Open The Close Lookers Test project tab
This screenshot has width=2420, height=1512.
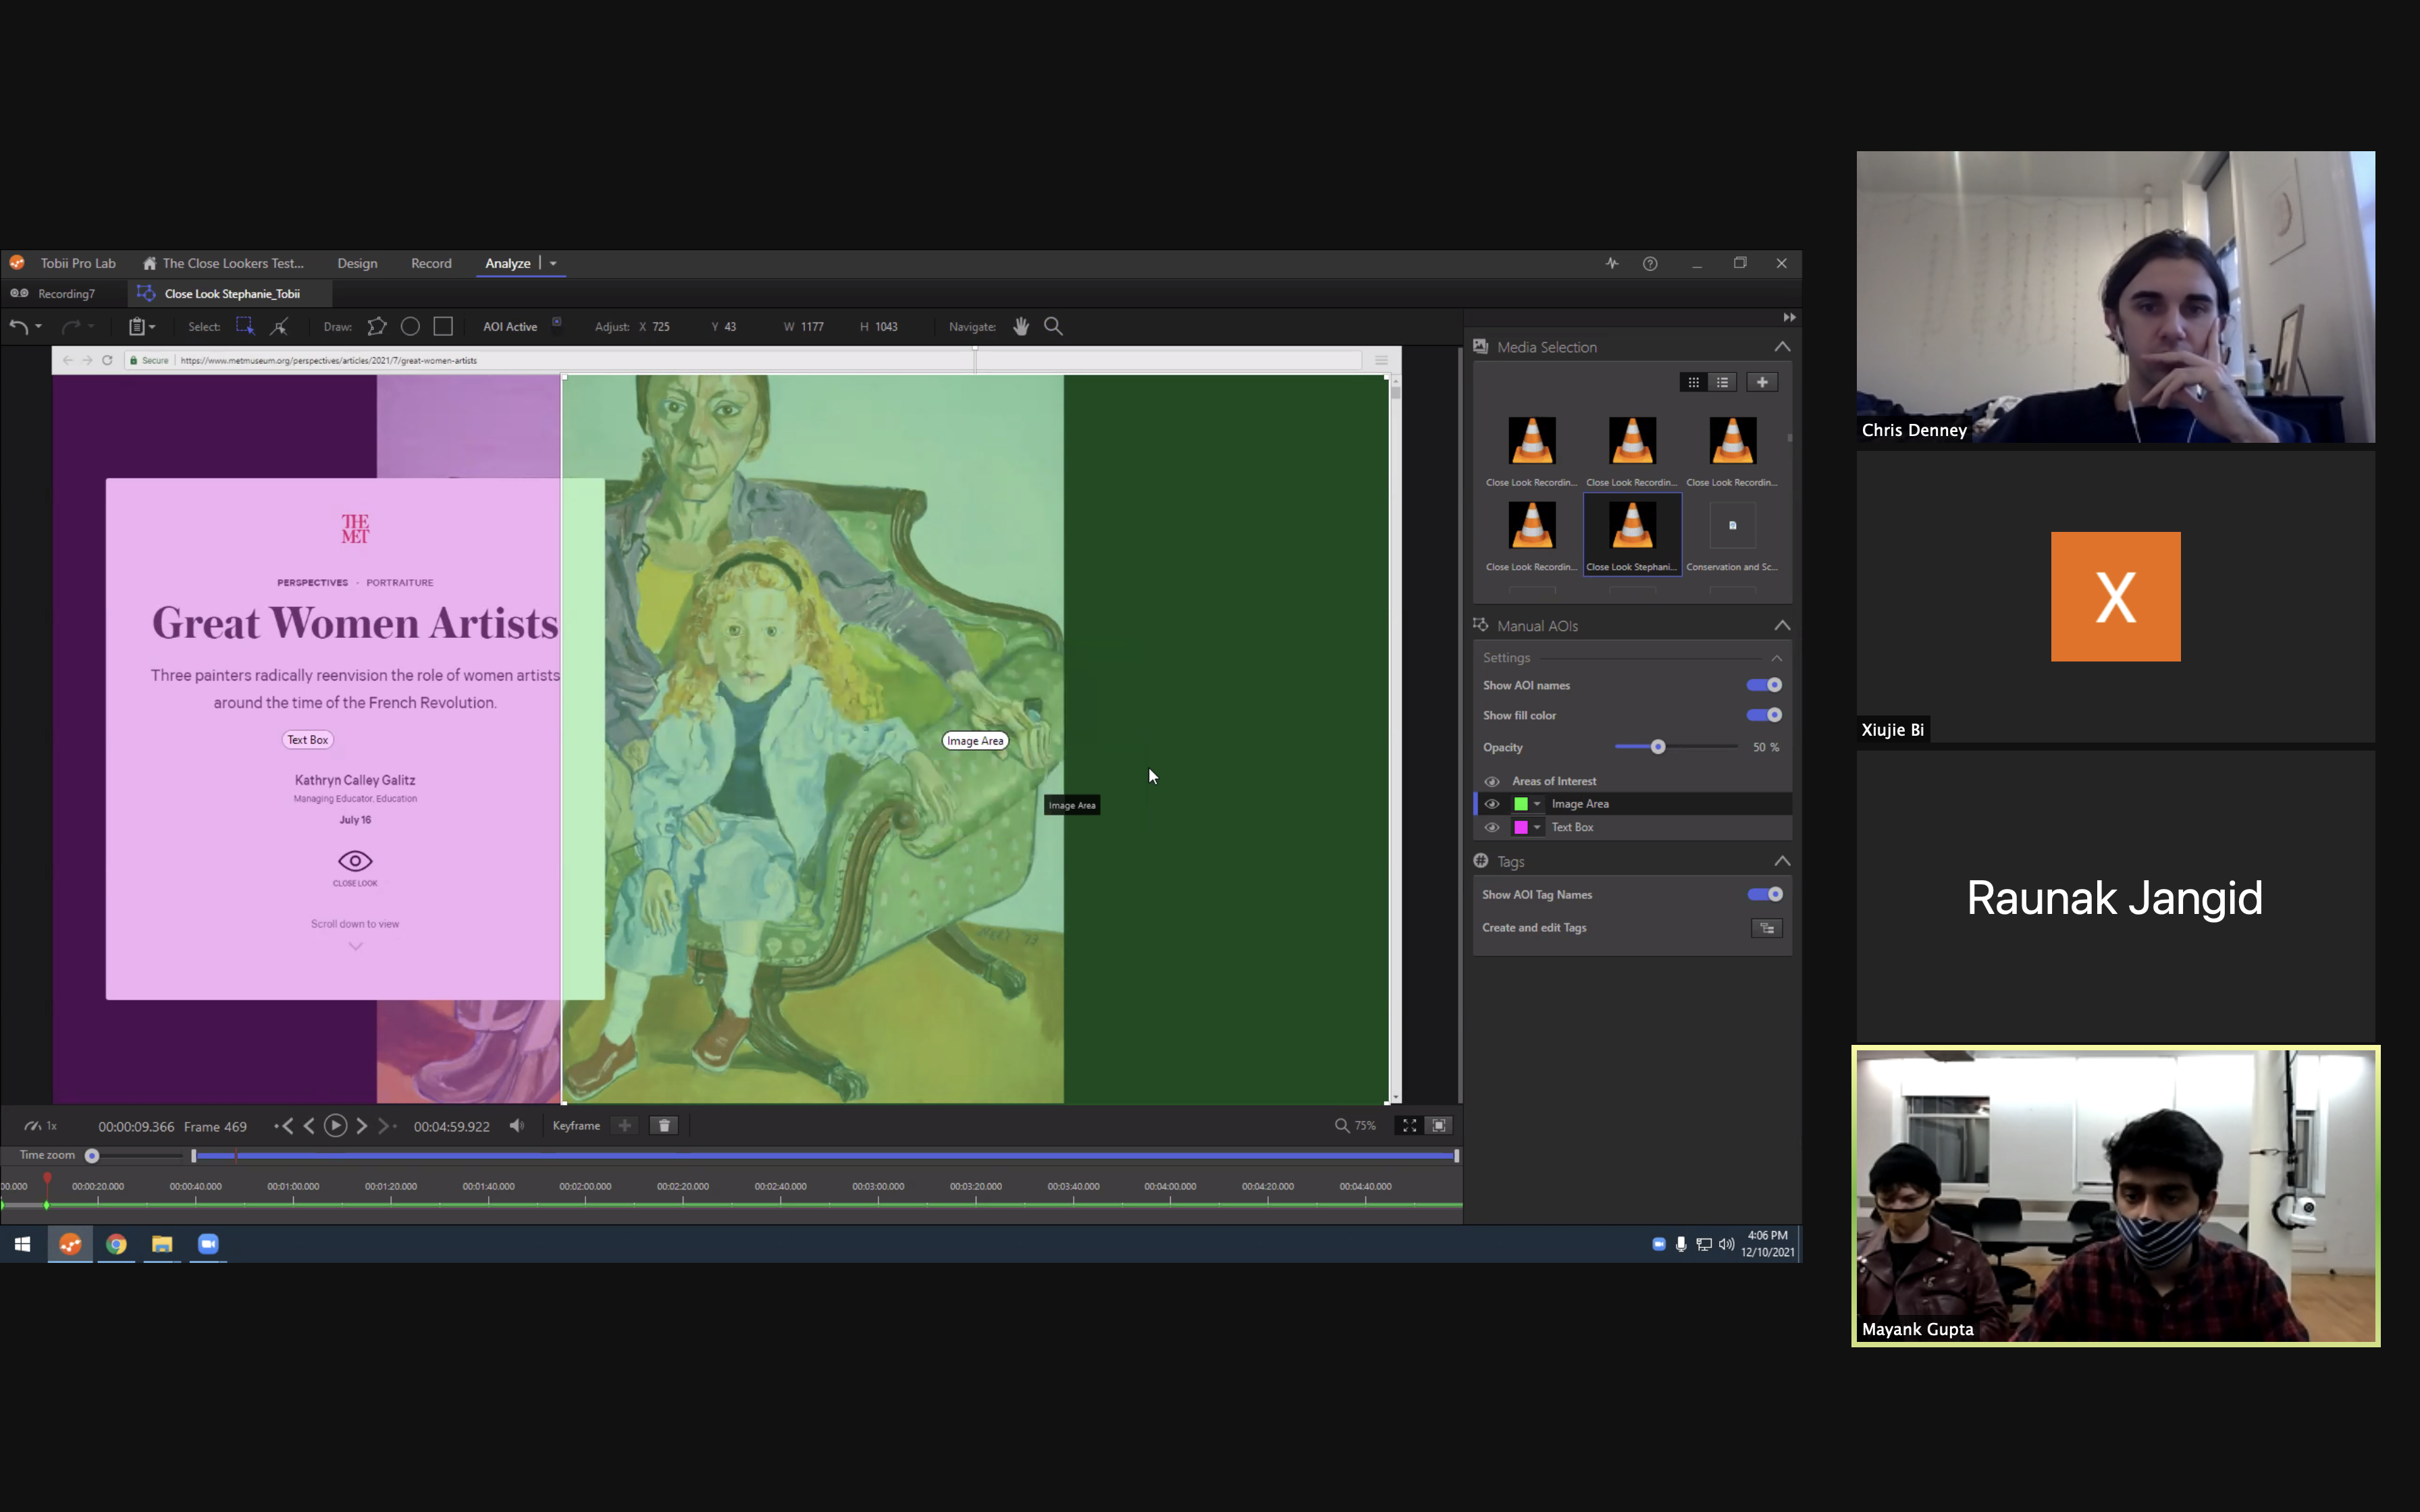(223, 263)
